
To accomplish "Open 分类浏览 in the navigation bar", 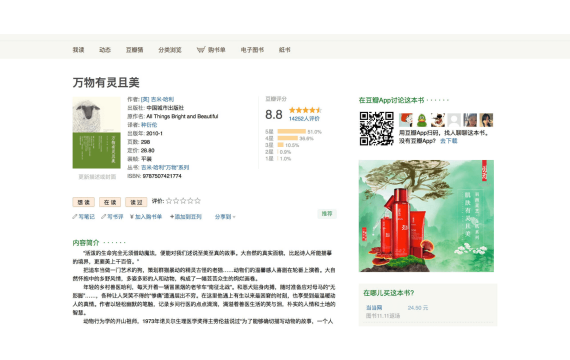I will [170, 50].
